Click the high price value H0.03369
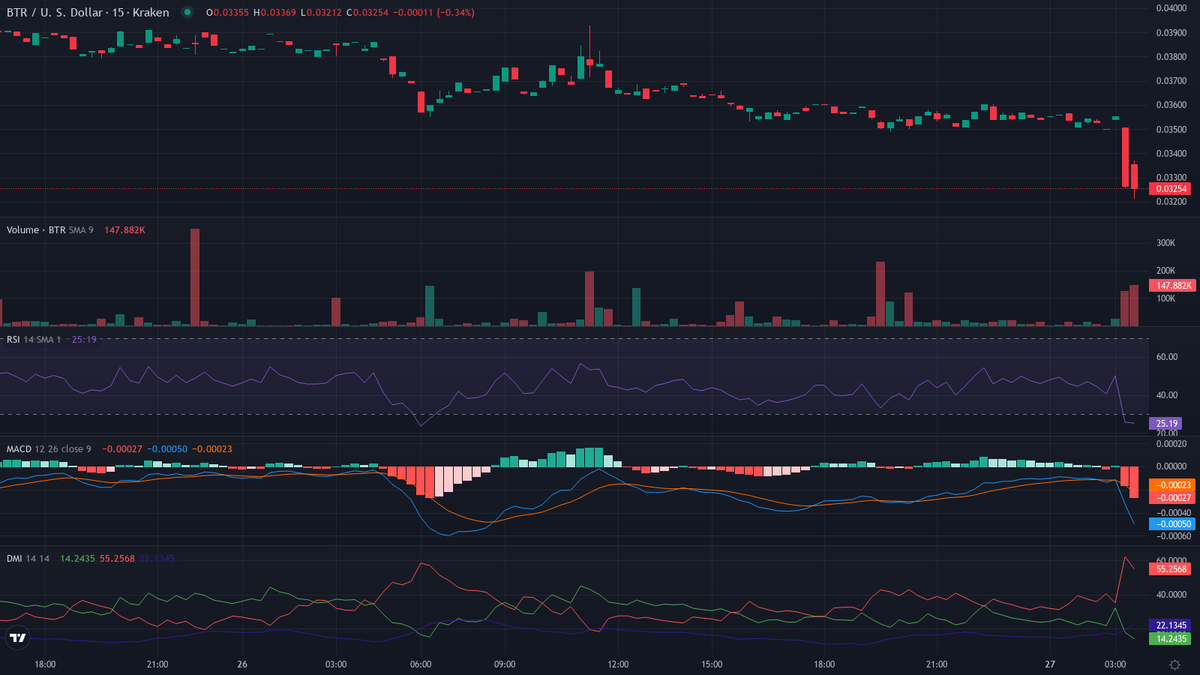 click(x=277, y=12)
